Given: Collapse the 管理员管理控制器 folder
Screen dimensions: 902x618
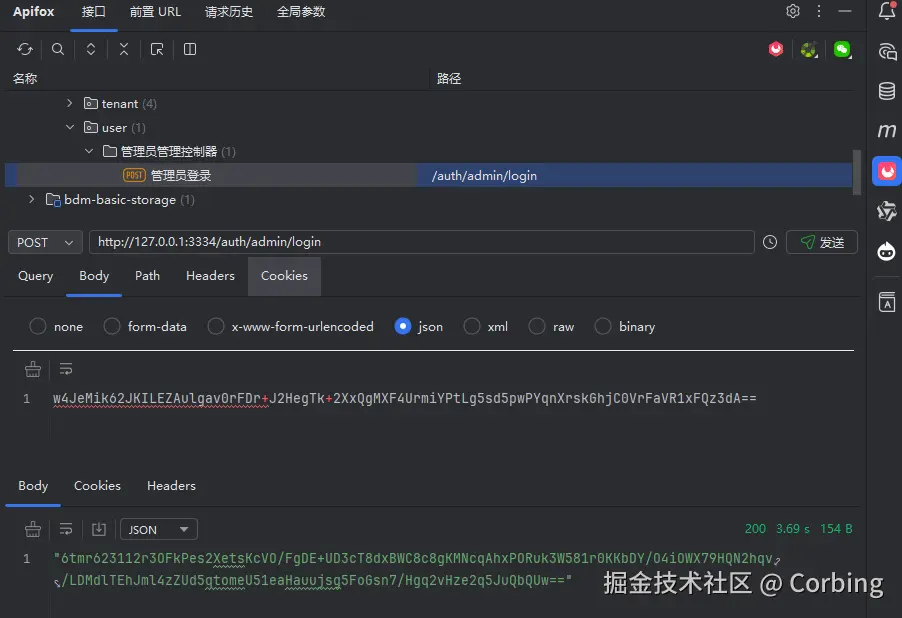Looking at the screenshot, I should pyautogui.click(x=89, y=151).
